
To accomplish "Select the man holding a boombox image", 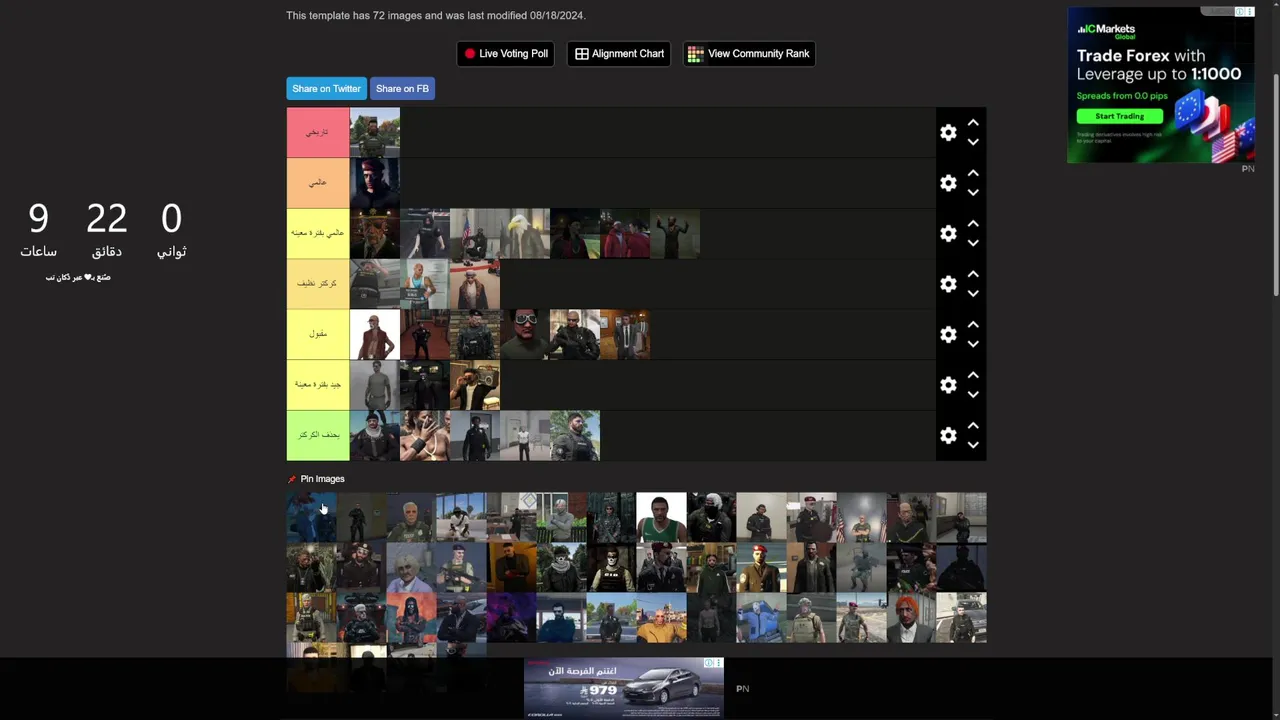I will pyautogui.click(x=475, y=385).
